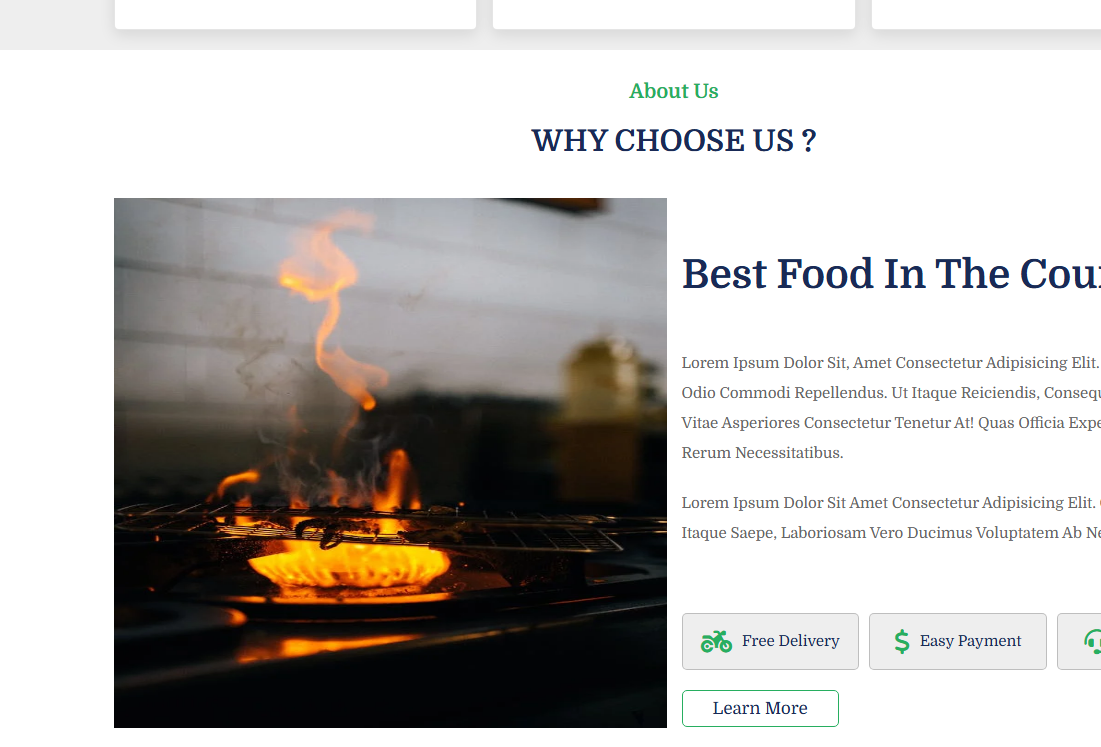Click paragraph starting Lorem Ipsum Dolor Sit Amet Consectetur

(x=891, y=517)
